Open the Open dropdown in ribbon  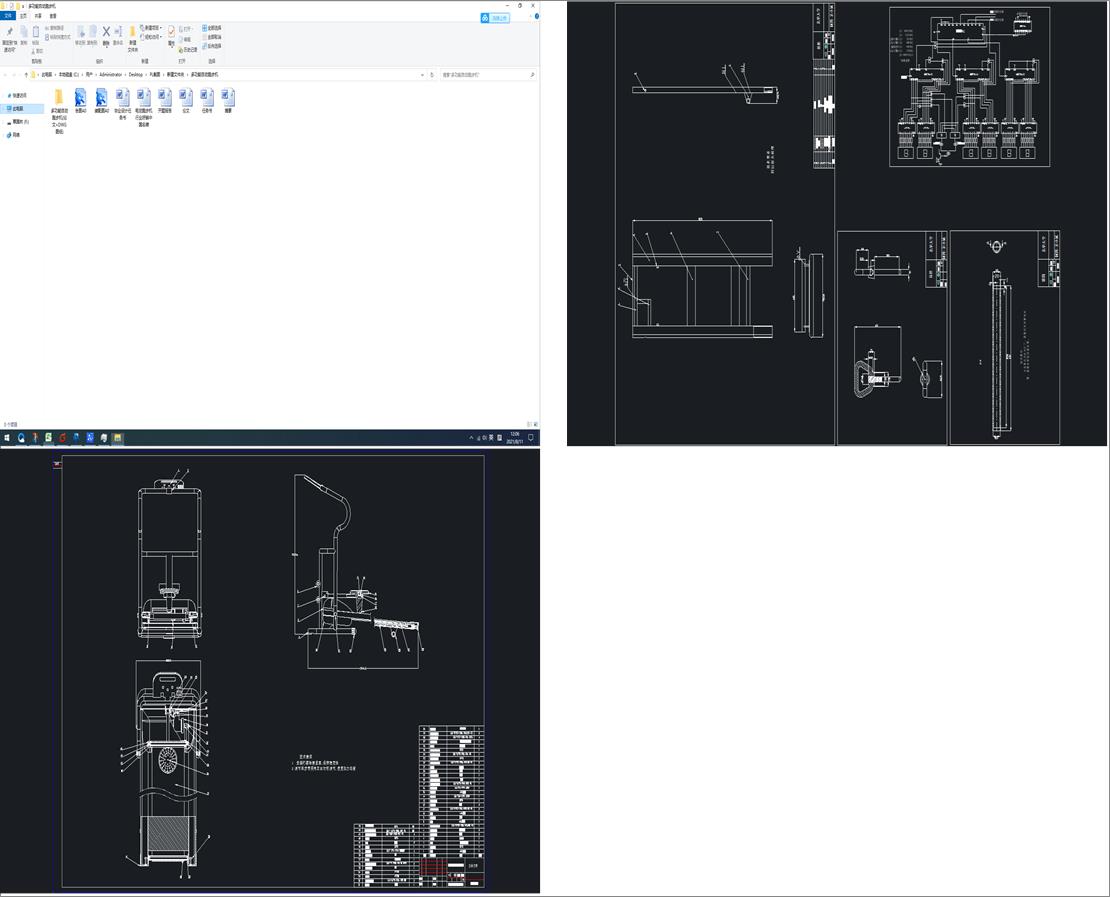(x=188, y=29)
